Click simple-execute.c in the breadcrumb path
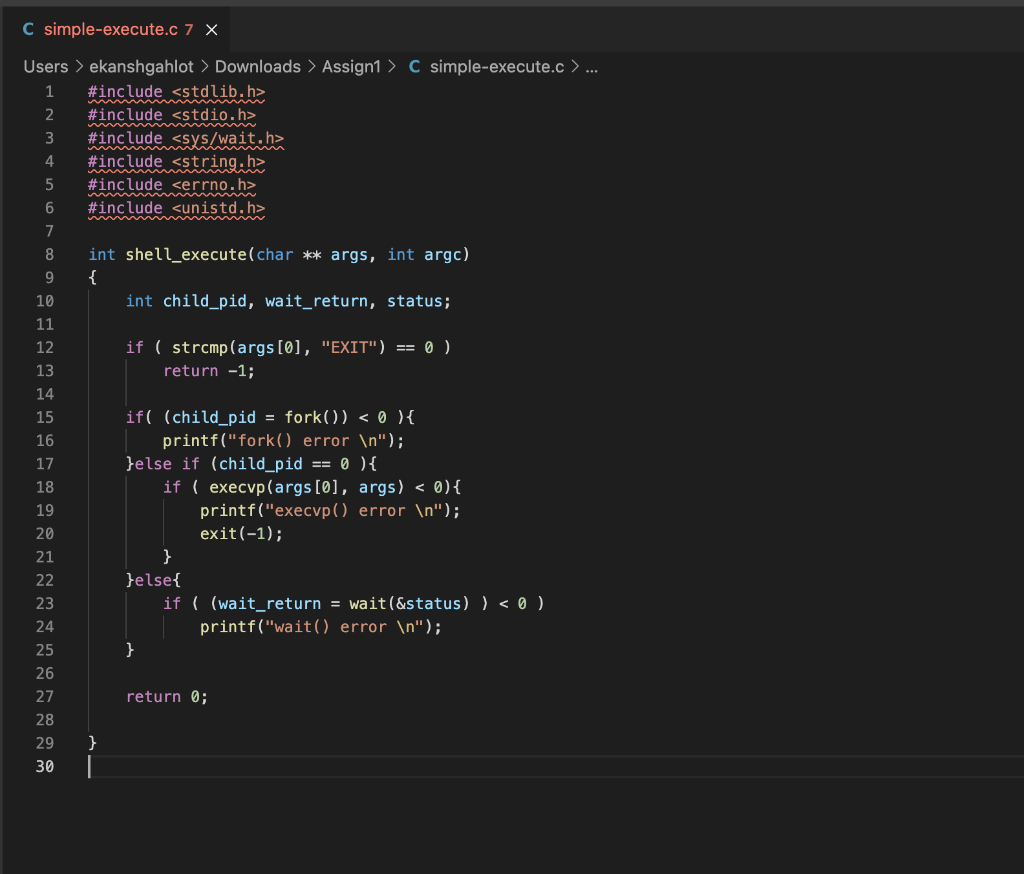This screenshot has height=874, width=1024. coord(496,67)
